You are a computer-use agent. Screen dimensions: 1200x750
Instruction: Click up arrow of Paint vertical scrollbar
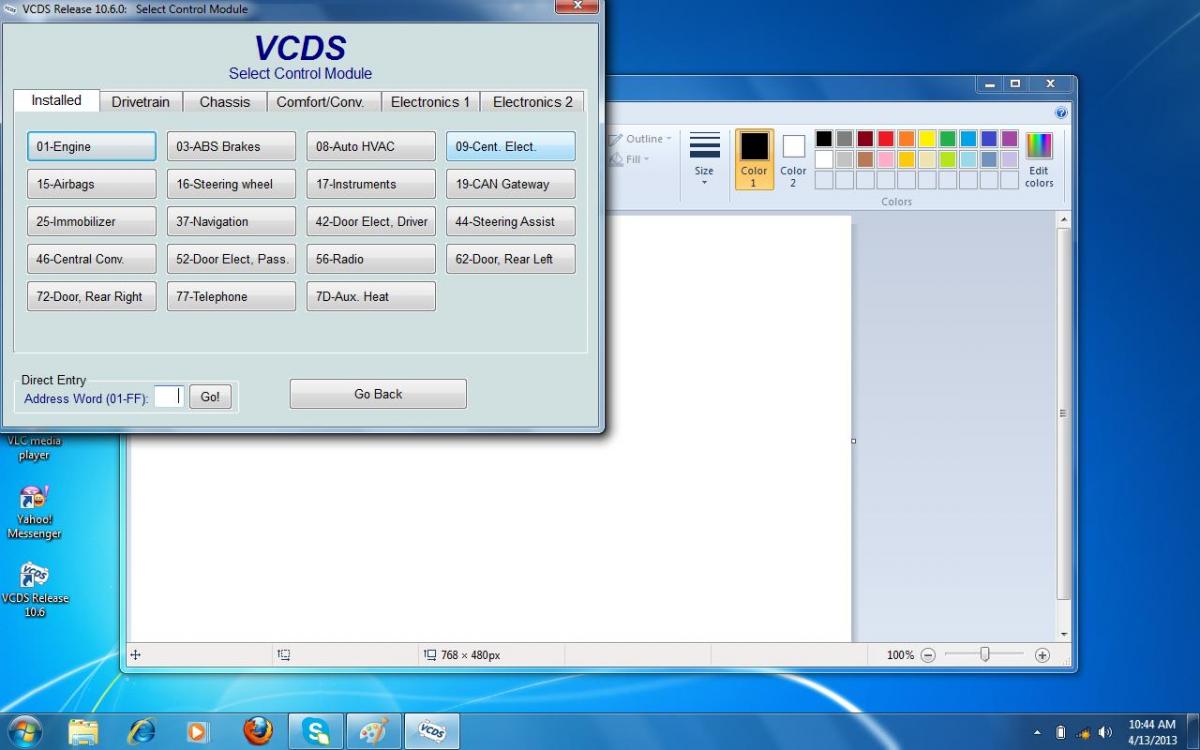(1064, 219)
